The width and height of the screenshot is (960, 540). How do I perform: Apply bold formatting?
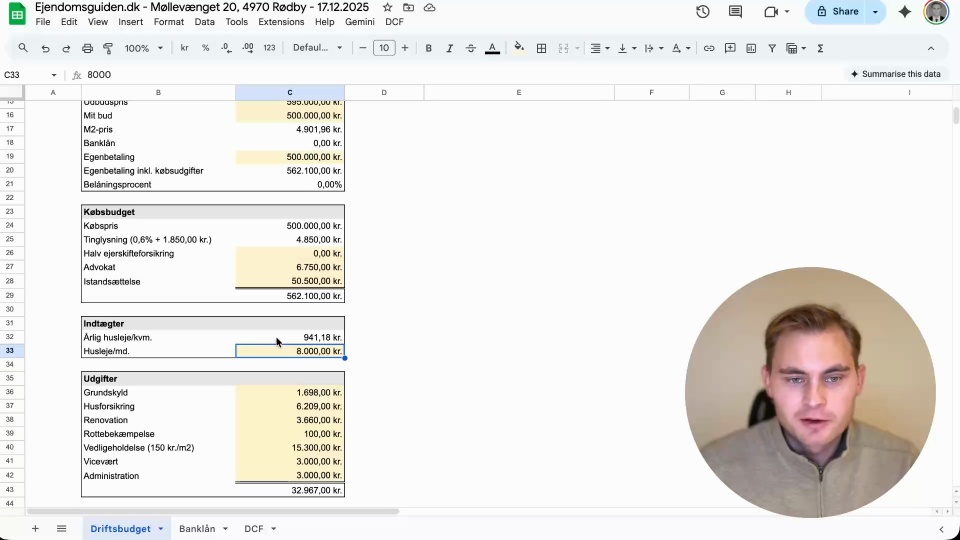pos(429,48)
